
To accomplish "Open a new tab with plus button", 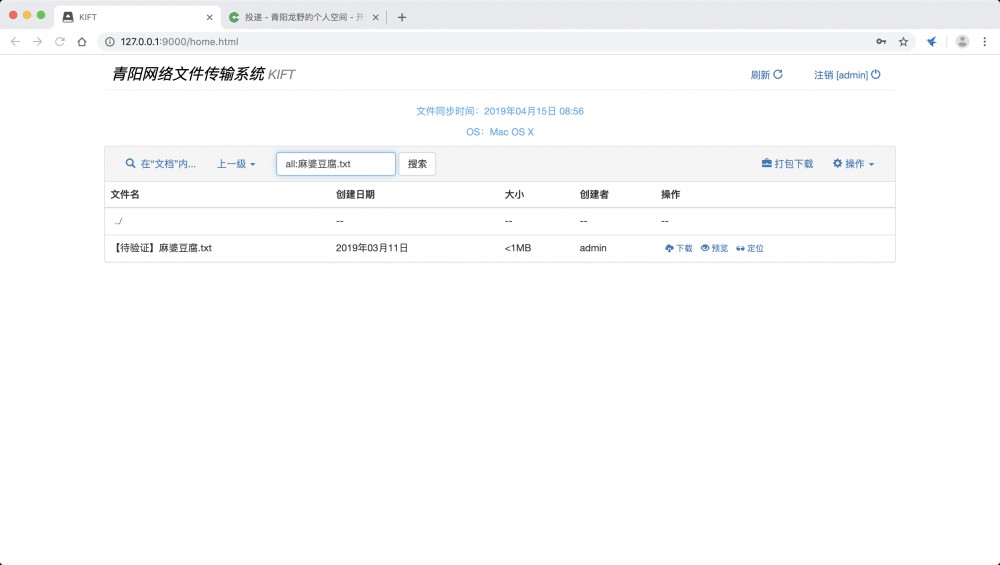I will click(x=402, y=17).
